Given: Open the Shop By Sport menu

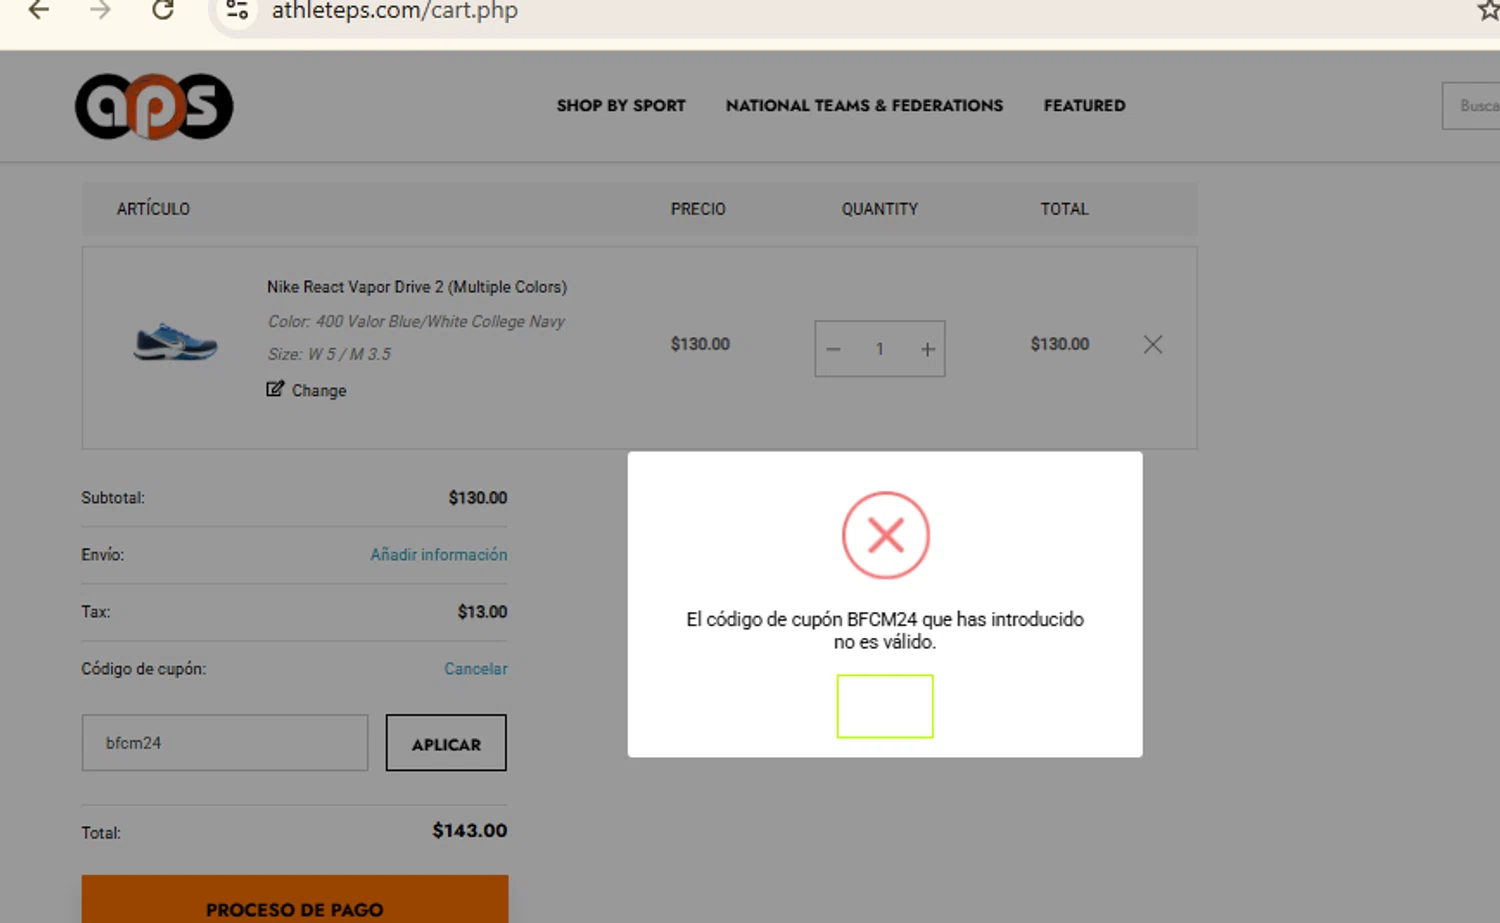Looking at the screenshot, I should (621, 105).
